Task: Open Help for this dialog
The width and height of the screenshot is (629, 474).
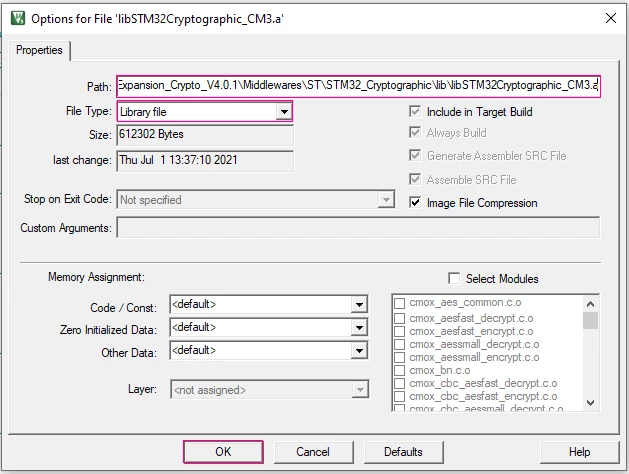Action: click(x=579, y=452)
